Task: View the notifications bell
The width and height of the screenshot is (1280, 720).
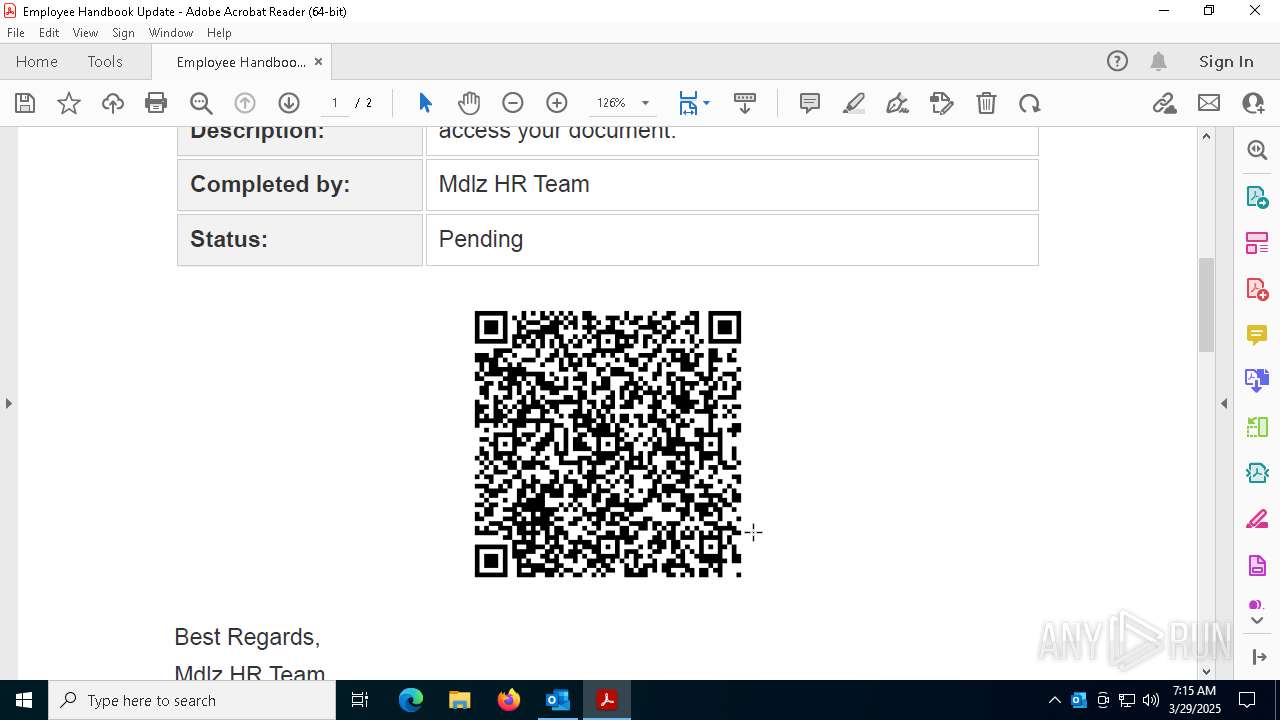Action: [x=1159, y=61]
